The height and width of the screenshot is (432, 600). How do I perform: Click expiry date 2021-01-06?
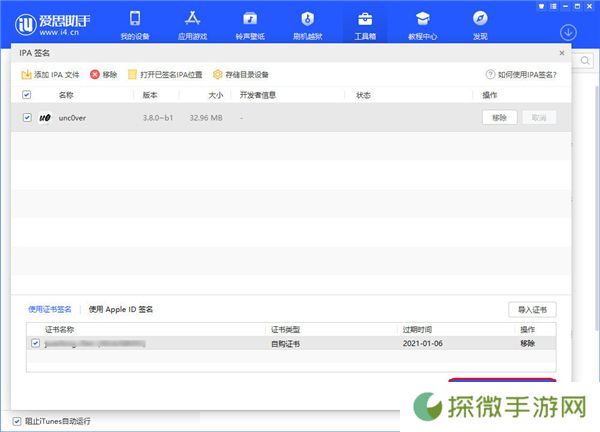pos(422,344)
